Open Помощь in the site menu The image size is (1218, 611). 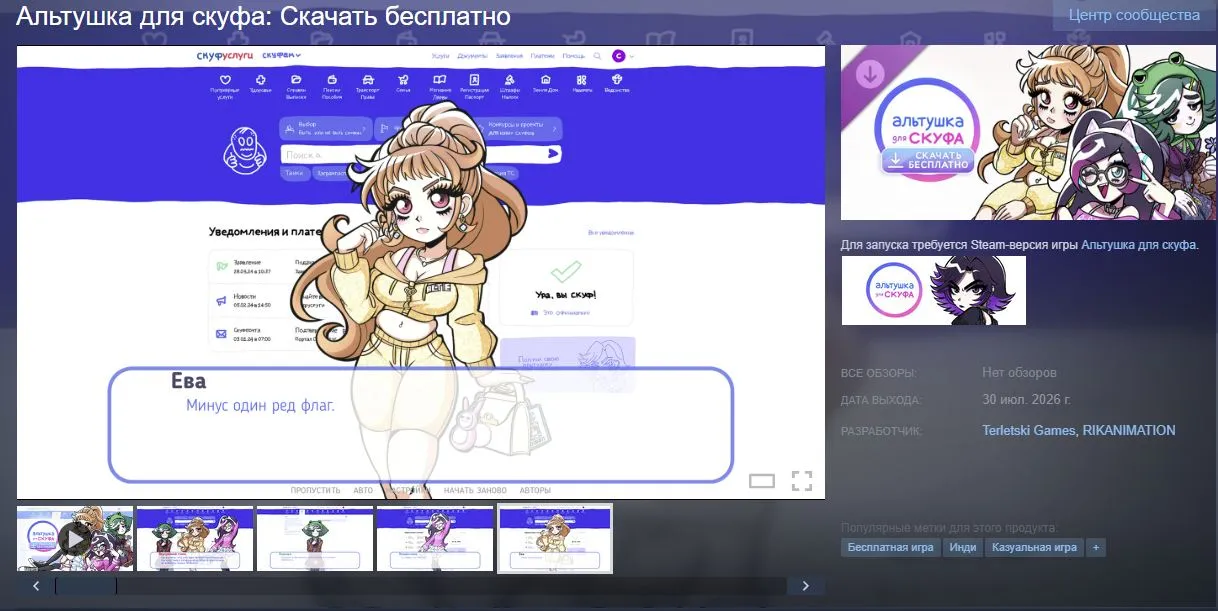pos(573,56)
